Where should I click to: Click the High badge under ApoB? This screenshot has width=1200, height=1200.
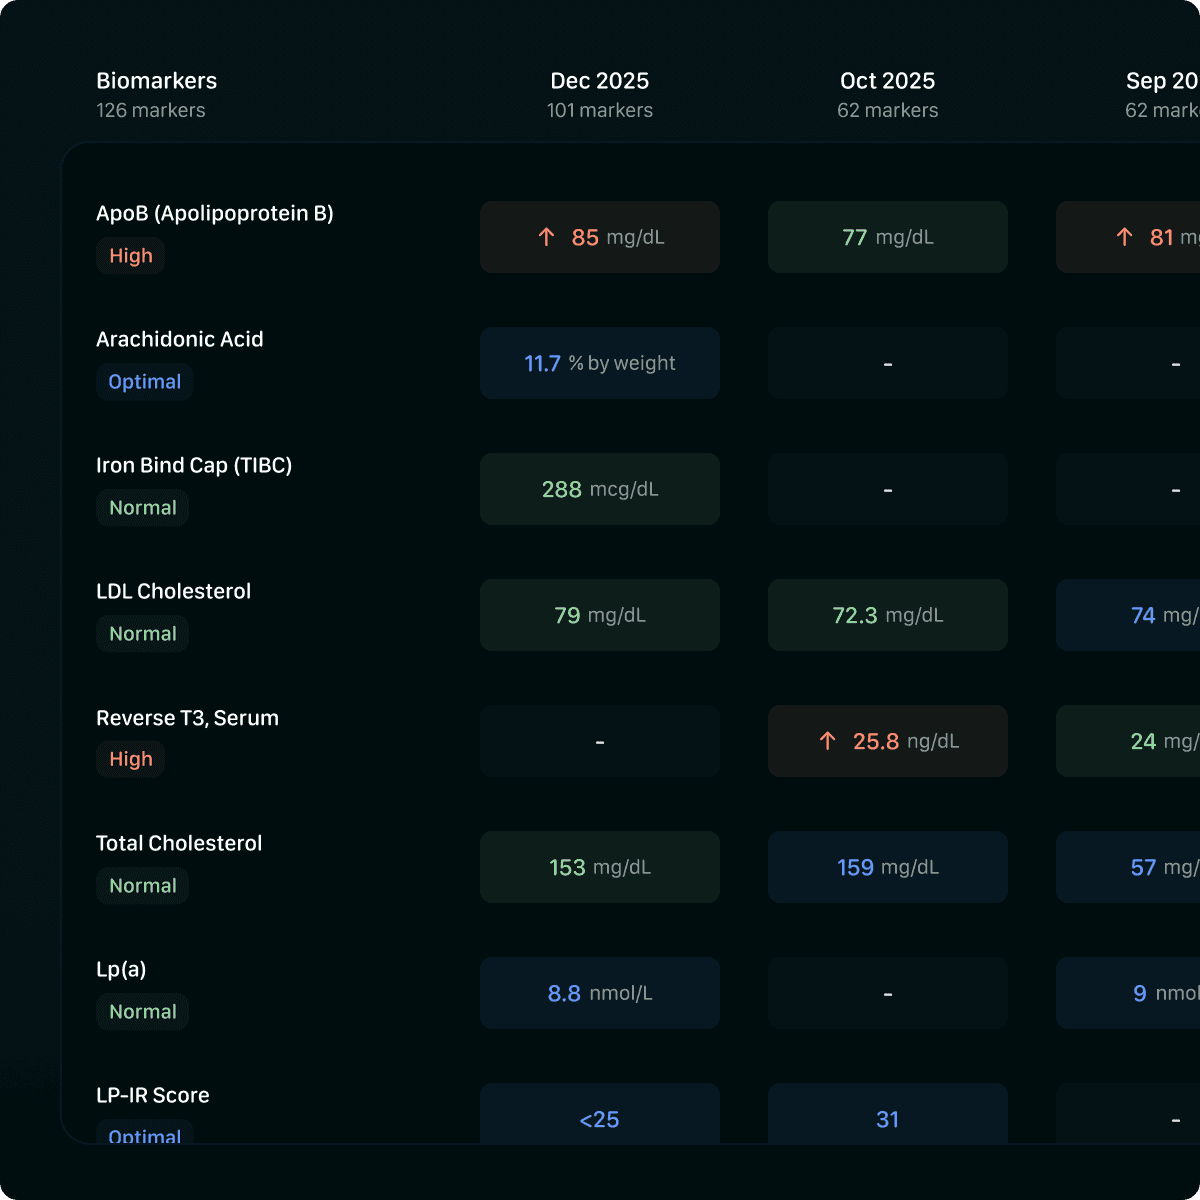pos(131,256)
